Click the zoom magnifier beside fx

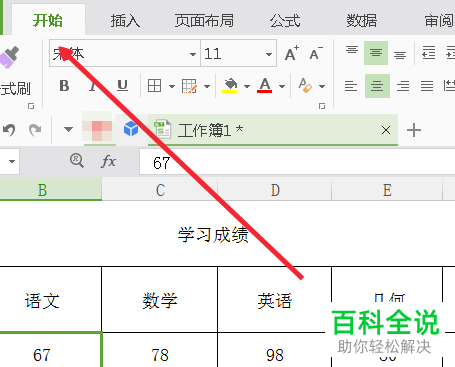pyautogui.click(x=77, y=161)
